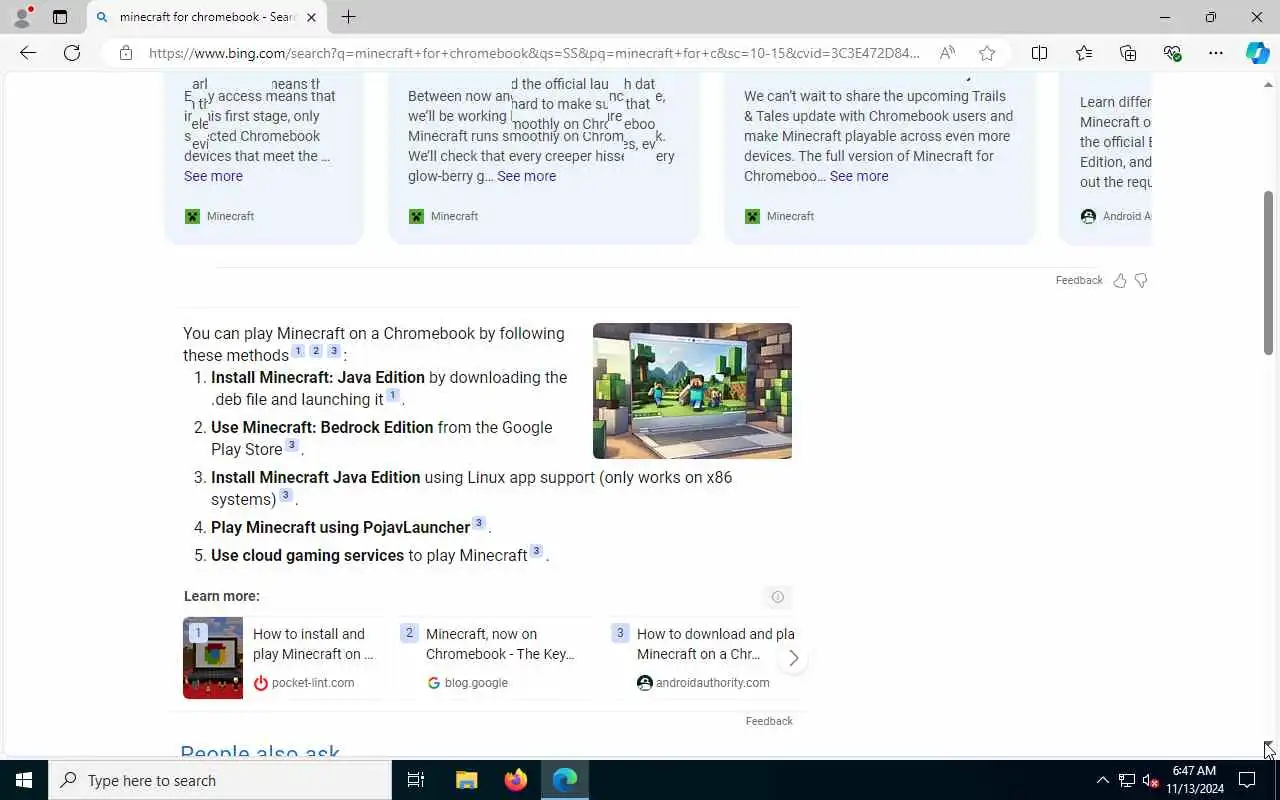Screen dimensions: 1280x800
Task: Switch to Edge taskbar icon
Action: pos(565,780)
